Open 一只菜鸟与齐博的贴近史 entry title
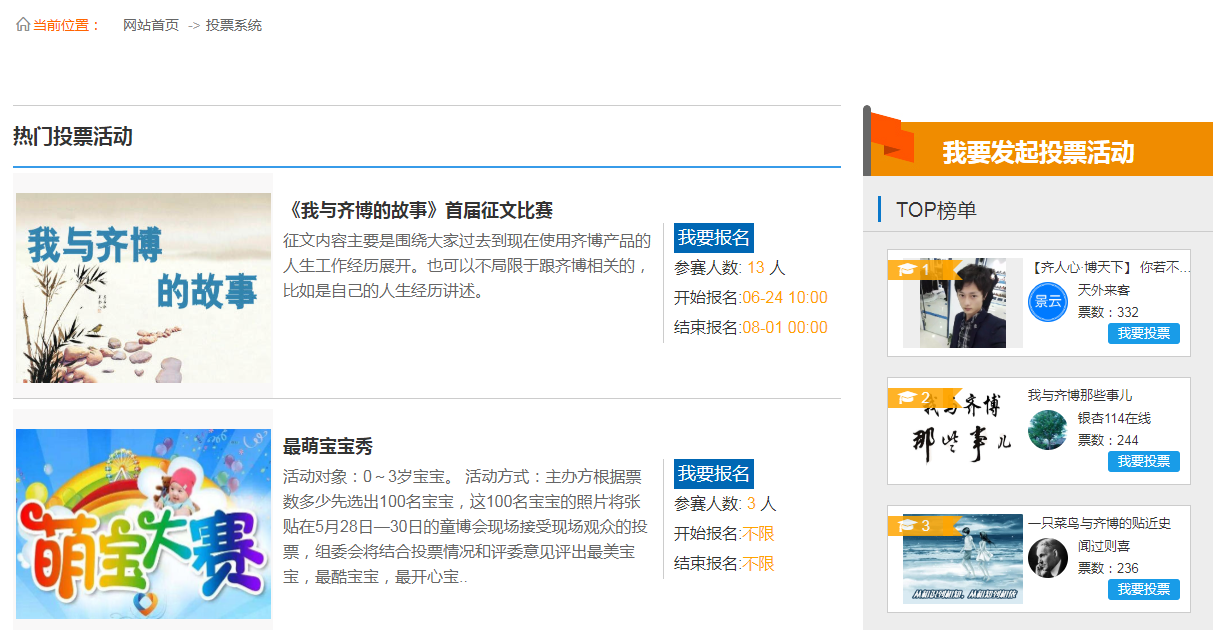This screenshot has width=1218, height=630. tap(1099, 523)
